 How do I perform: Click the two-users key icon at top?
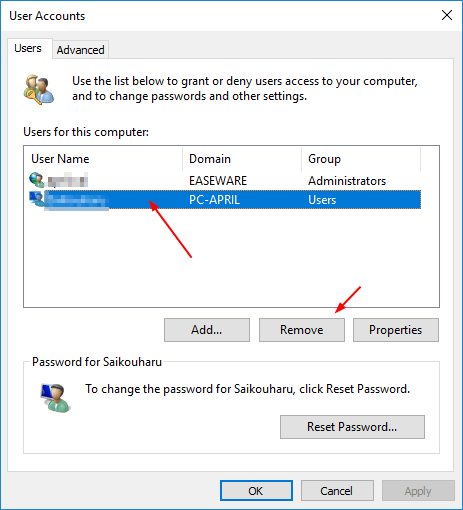point(38,89)
